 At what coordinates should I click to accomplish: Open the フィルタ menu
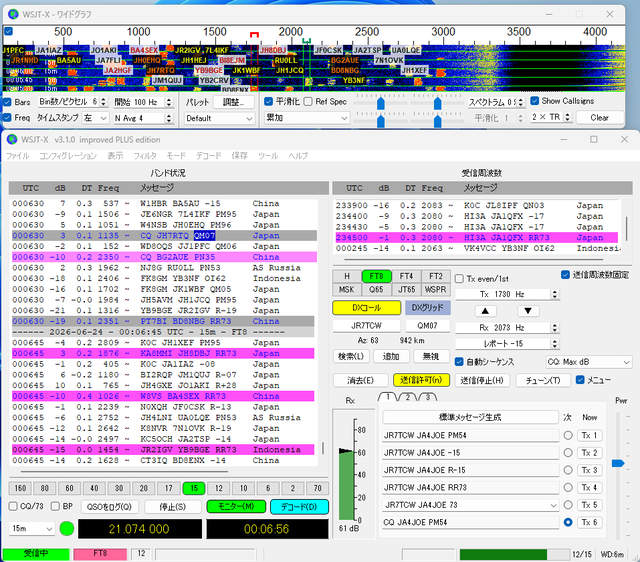tap(145, 155)
